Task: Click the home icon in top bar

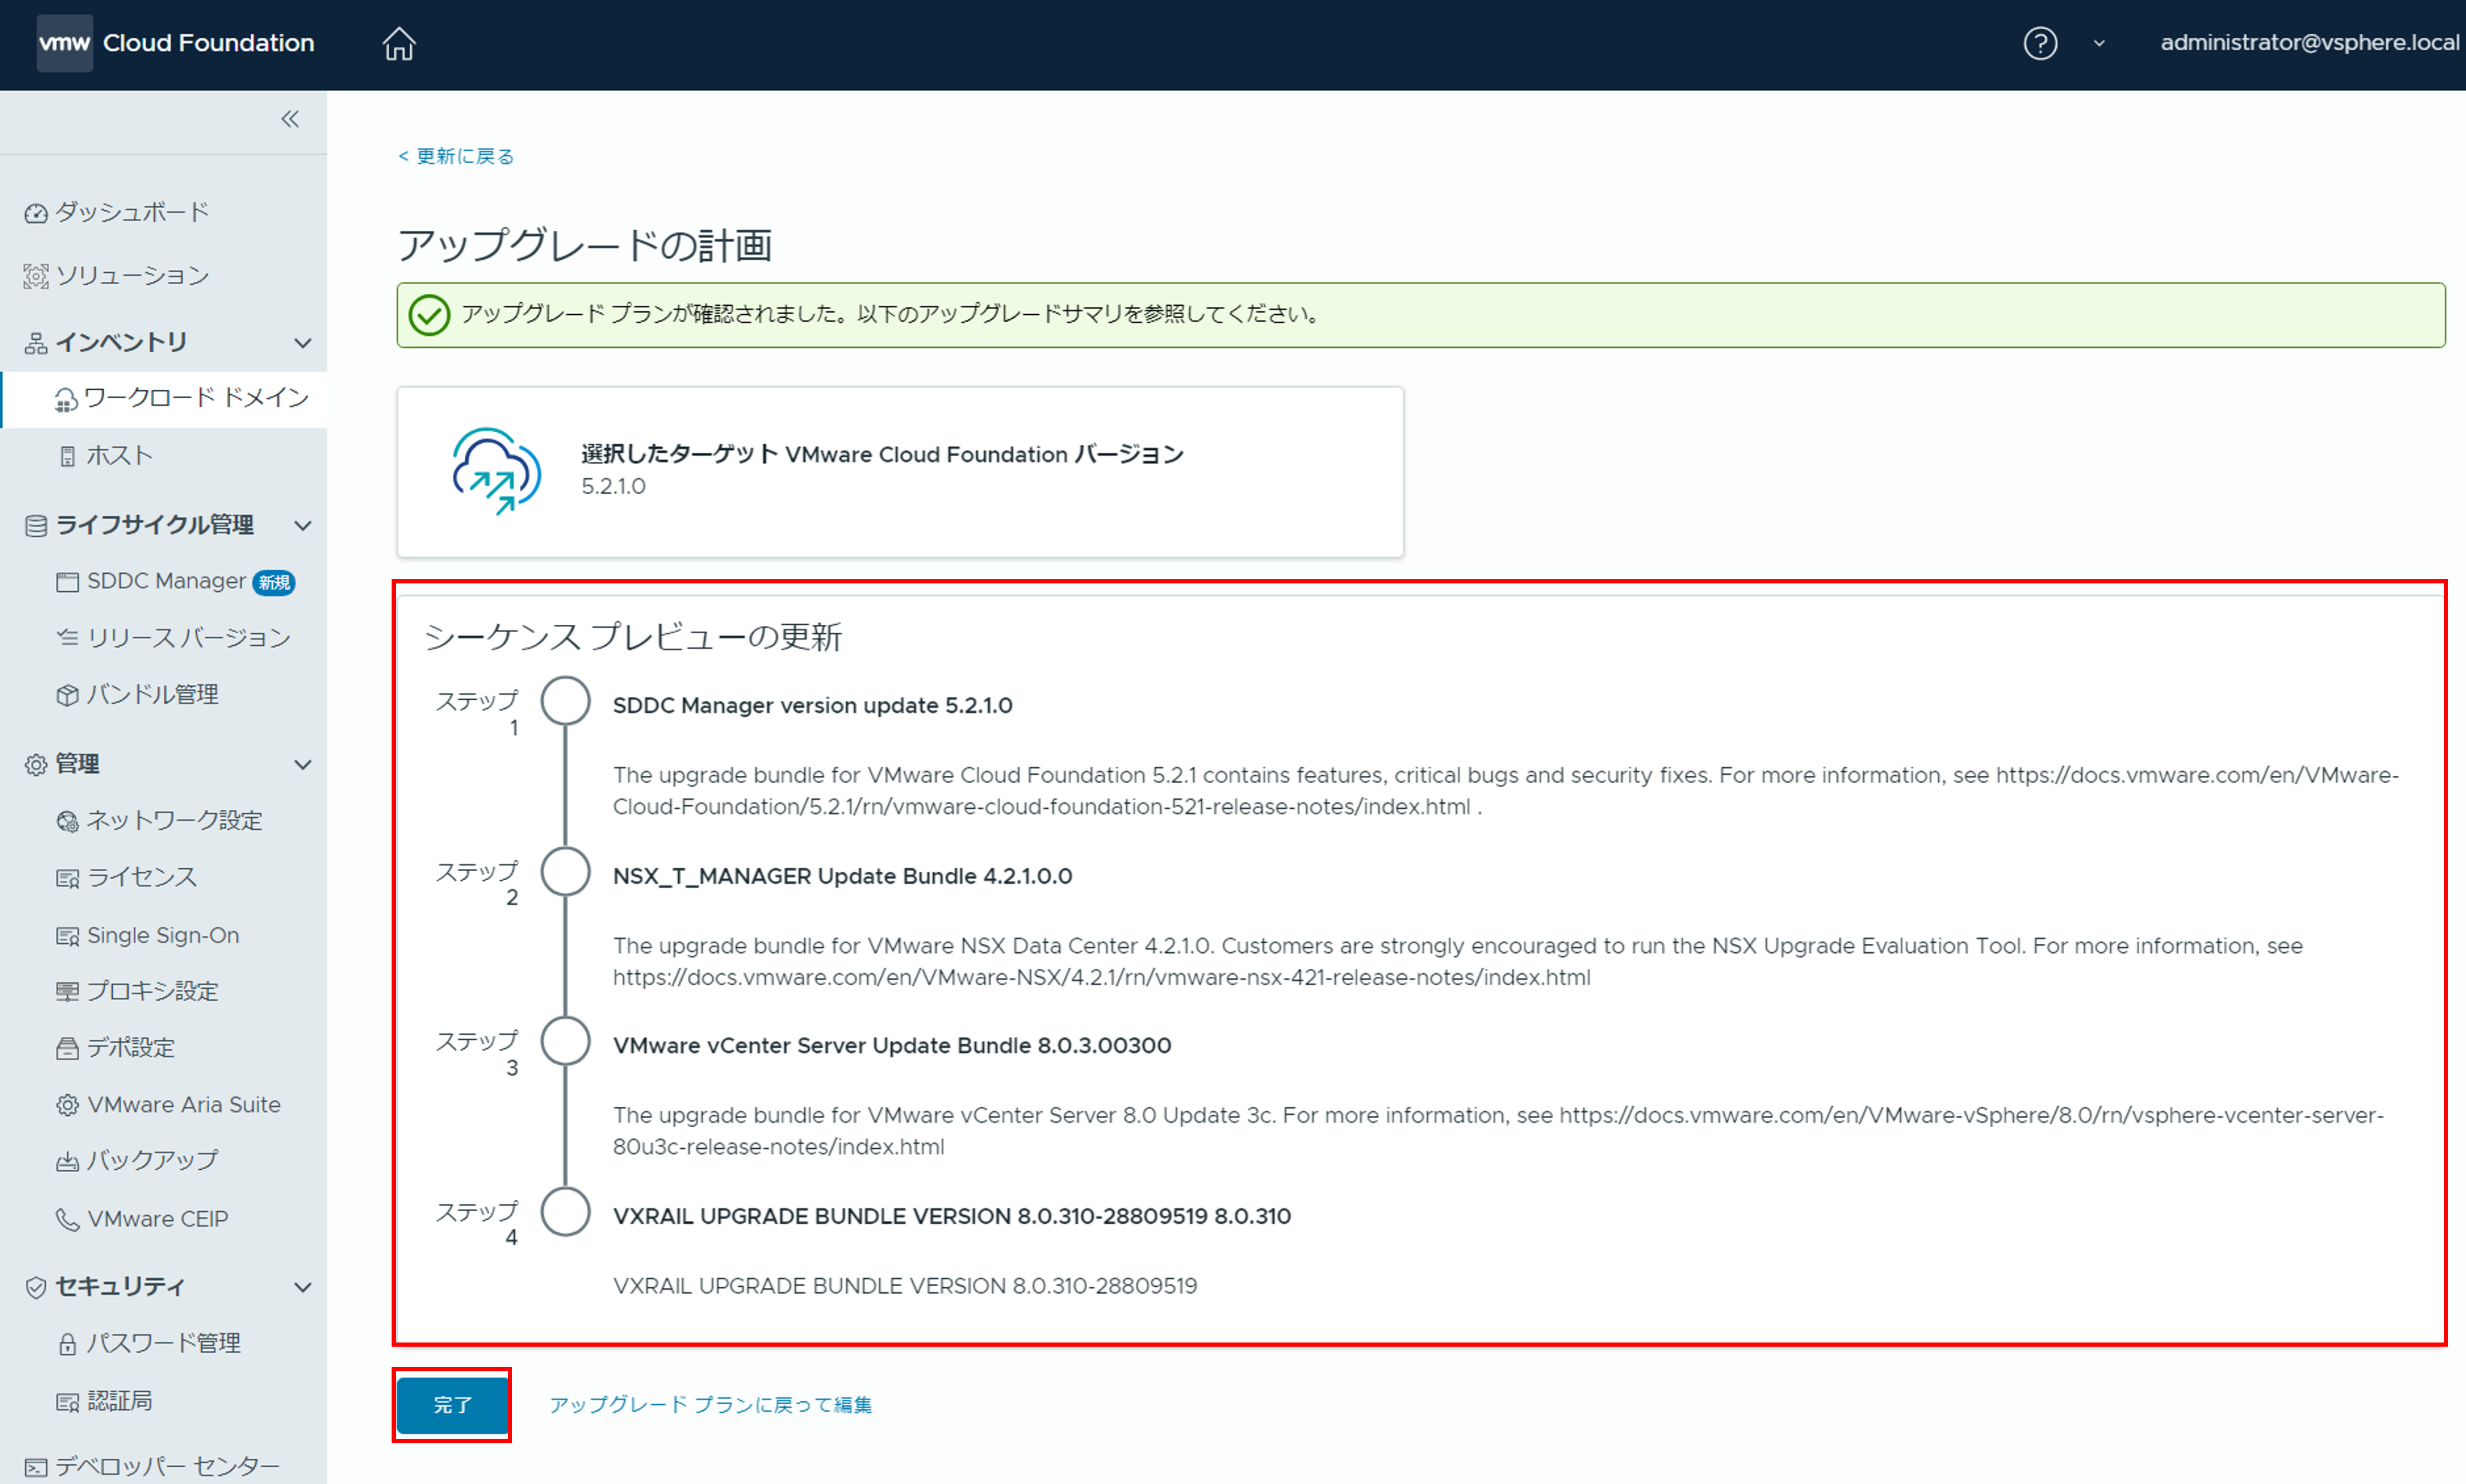Action: [399, 43]
